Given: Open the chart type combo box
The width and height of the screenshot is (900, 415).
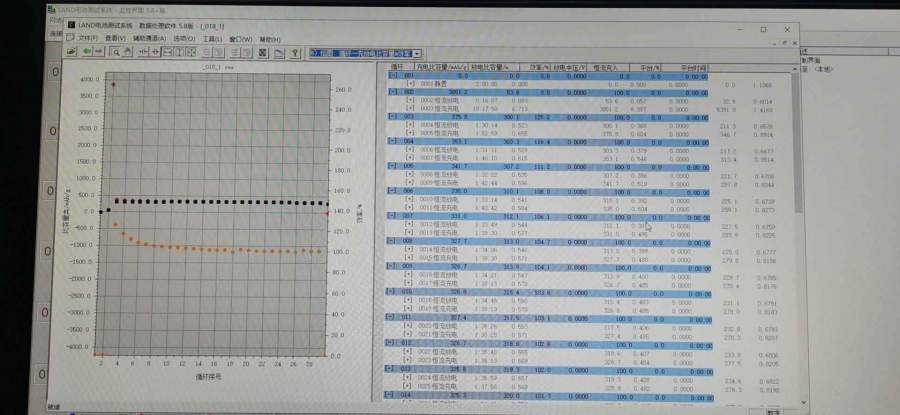Looking at the screenshot, I should click(365, 53).
